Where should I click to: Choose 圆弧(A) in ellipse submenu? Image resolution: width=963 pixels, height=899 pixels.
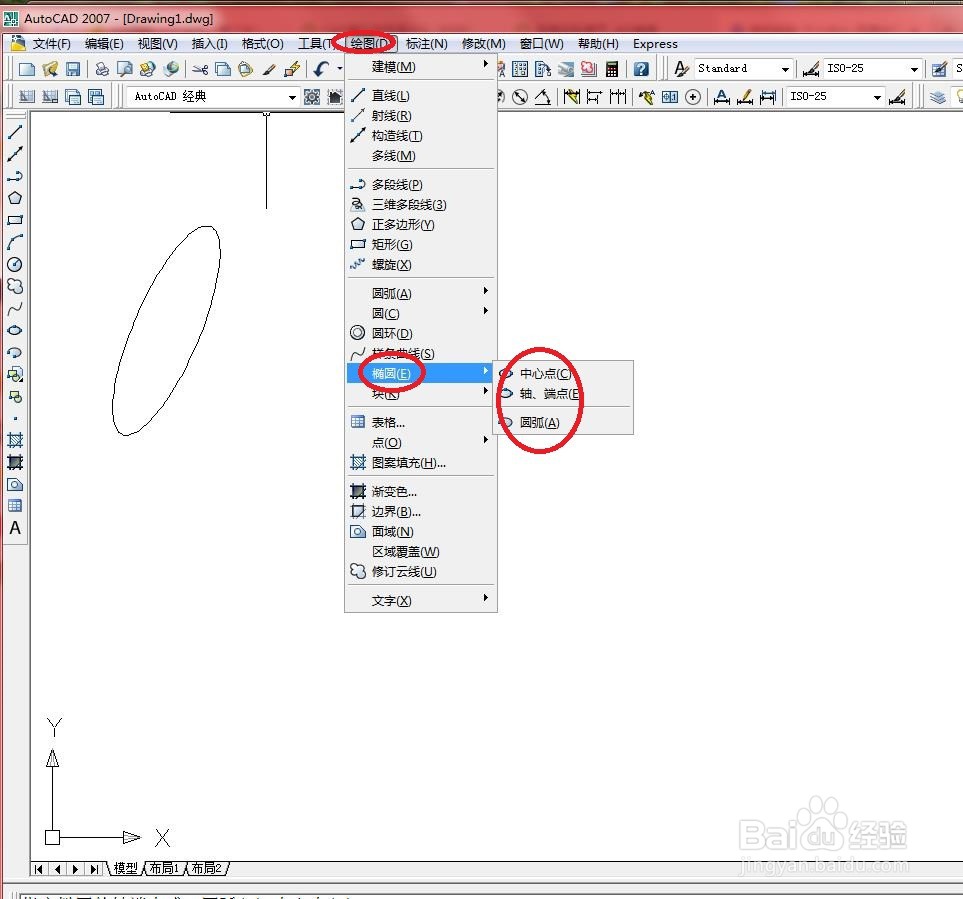[x=563, y=422]
